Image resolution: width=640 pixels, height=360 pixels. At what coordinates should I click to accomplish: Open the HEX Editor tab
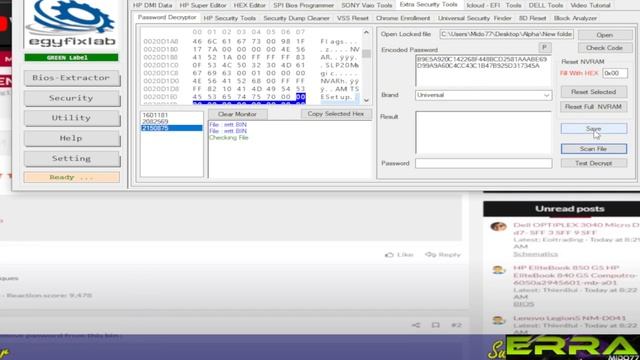tap(249, 5)
